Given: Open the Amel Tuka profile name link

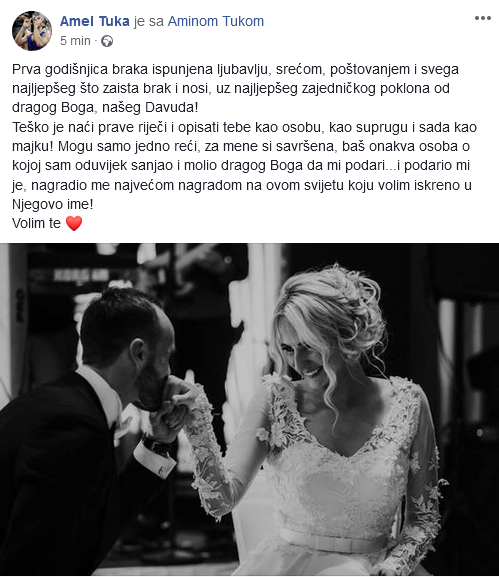Looking at the screenshot, I should [x=95, y=21].
